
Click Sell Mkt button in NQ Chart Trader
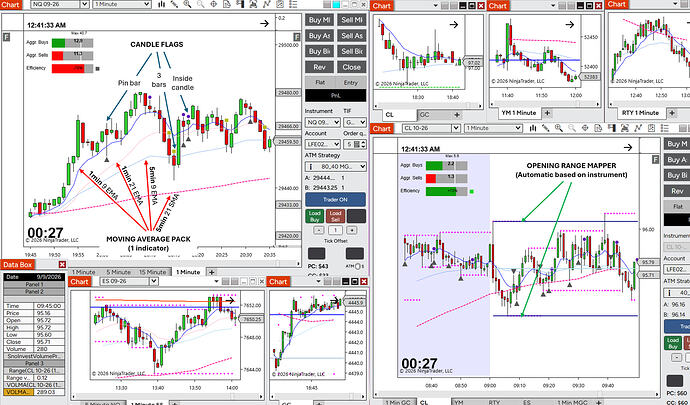click(352, 20)
